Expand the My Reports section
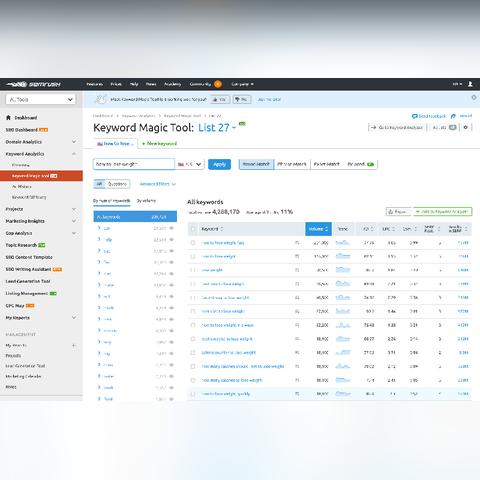This screenshot has width=480, height=480. coord(74,317)
